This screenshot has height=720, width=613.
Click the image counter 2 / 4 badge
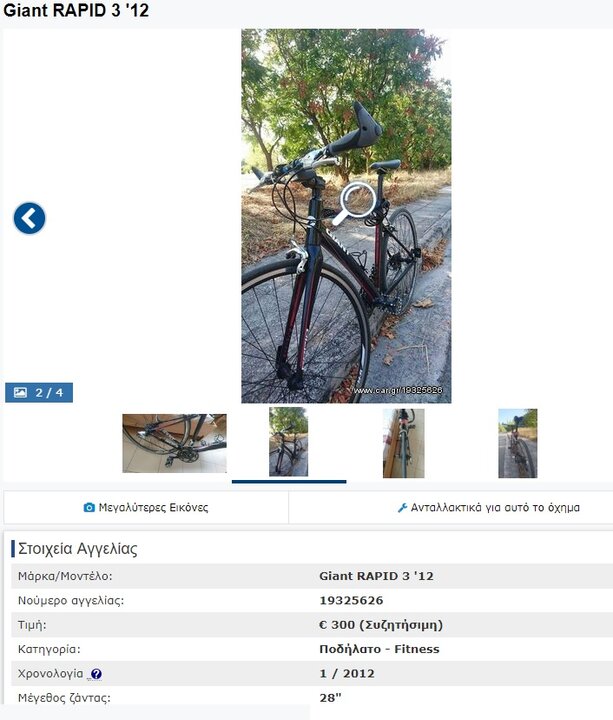(x=39, y=393)
